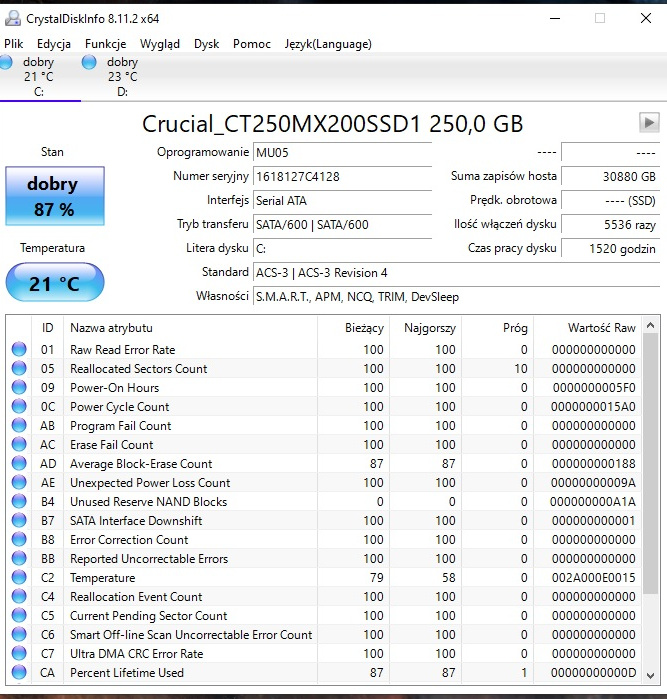Click the Suma zapisów hosta value 30880 GB
Screen dimensions: 667x699
(x=610, y=177)
